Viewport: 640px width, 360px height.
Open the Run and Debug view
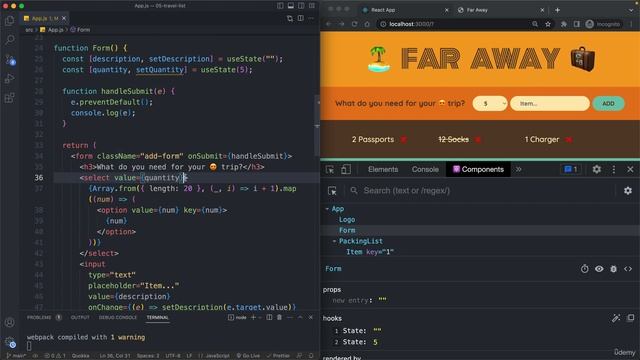9,78
